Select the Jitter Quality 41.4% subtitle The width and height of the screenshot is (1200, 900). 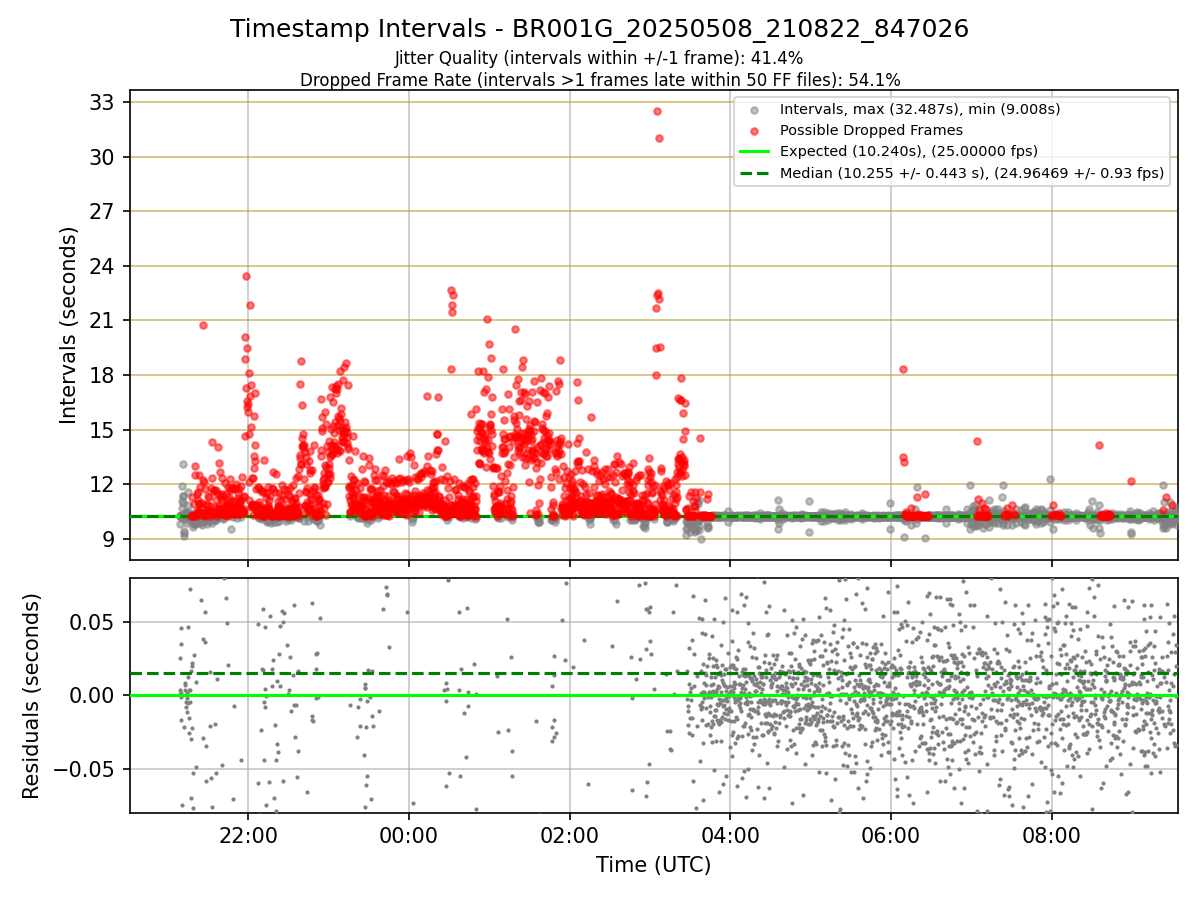click(599, 58)
